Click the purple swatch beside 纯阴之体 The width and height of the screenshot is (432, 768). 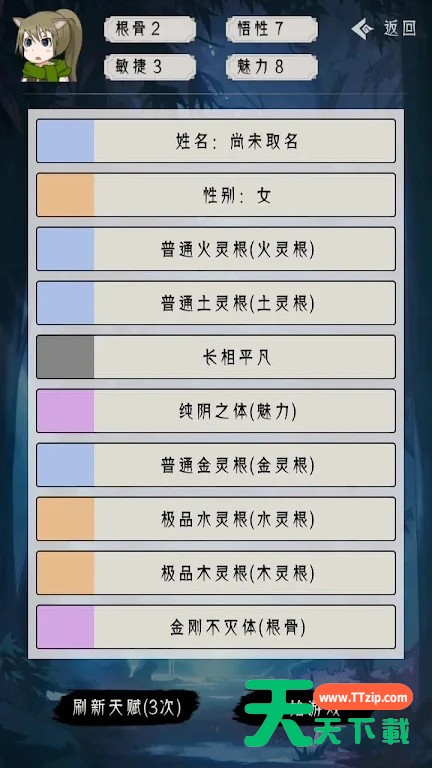(65, 411)
